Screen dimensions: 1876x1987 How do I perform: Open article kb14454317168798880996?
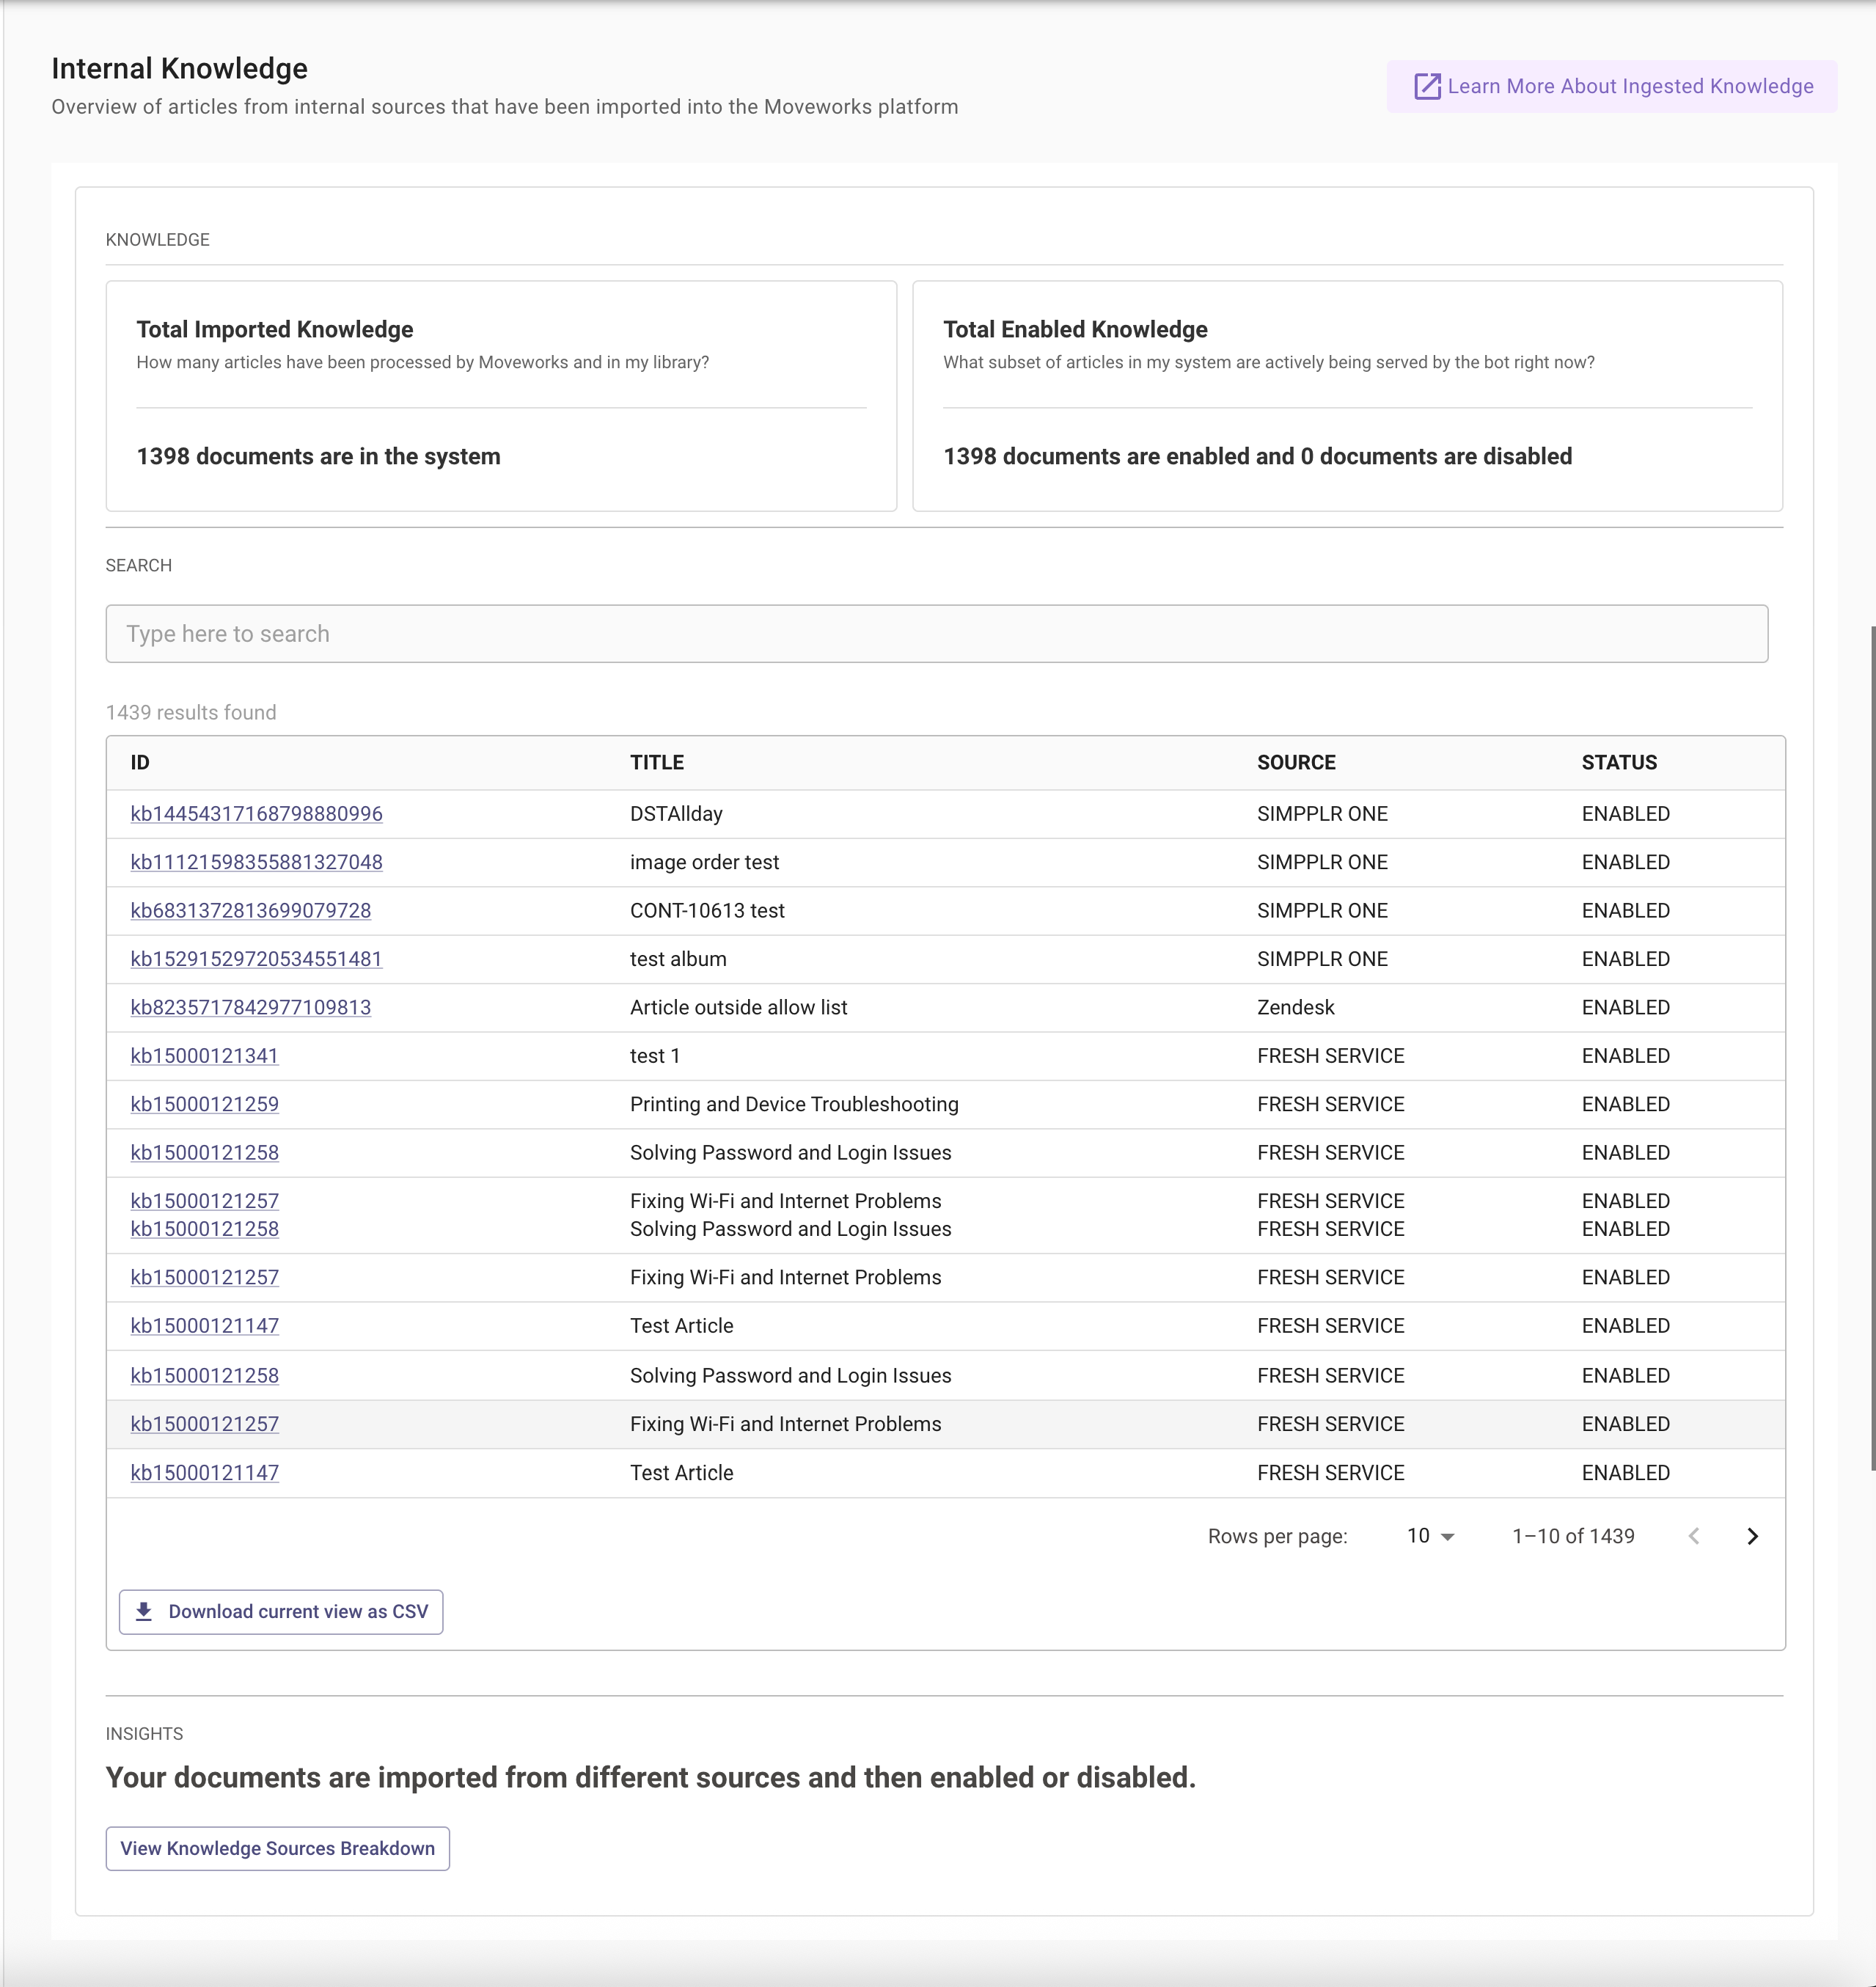(256, 814)
